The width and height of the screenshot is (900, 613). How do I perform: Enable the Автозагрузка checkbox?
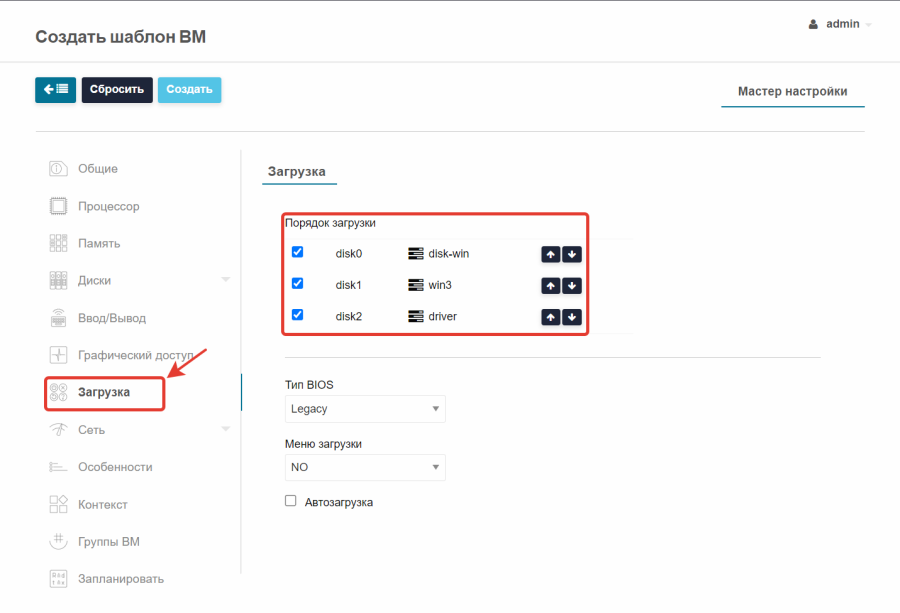(x=291, y=501)
